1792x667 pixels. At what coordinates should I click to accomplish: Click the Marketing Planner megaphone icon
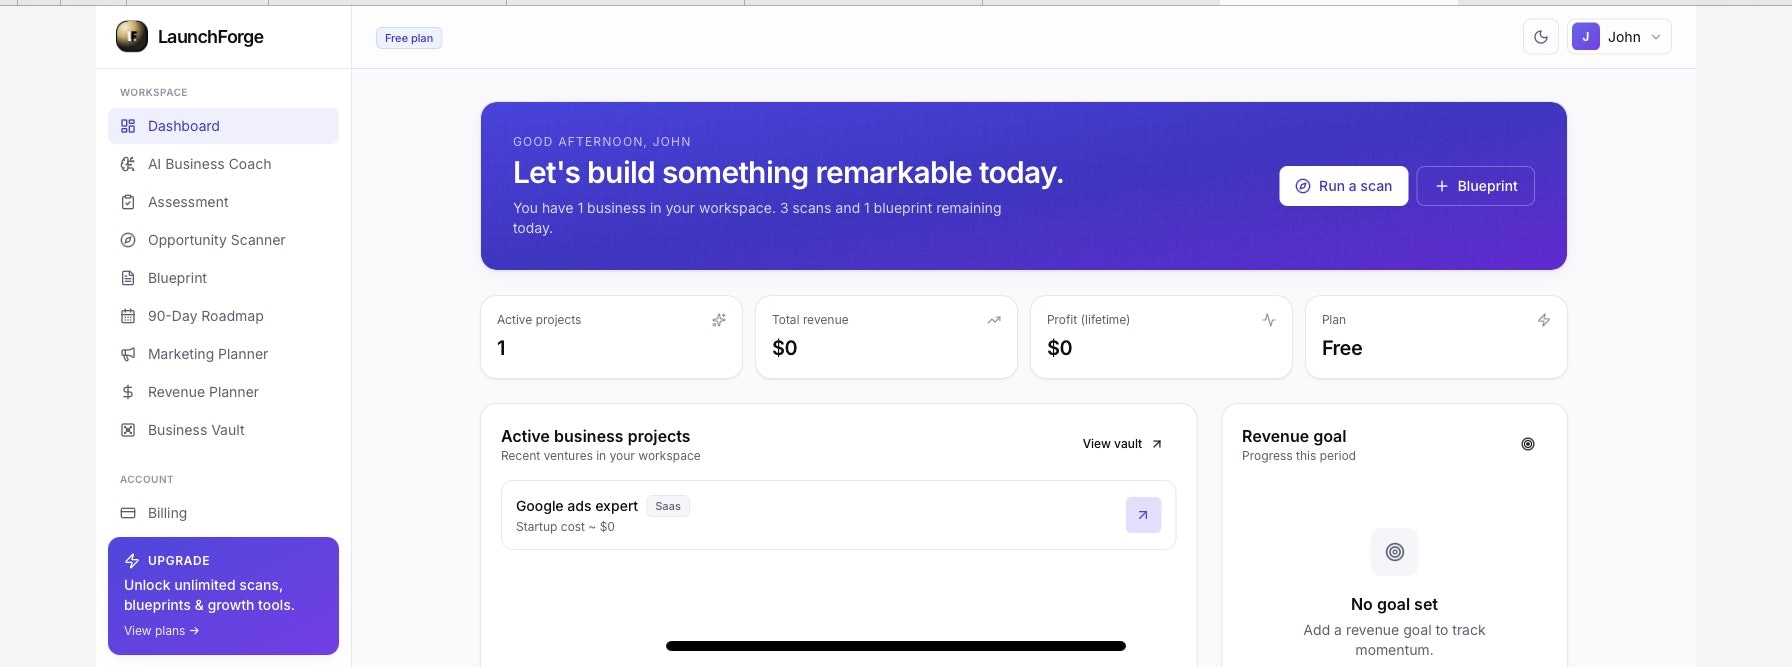pyautogui.click(x=128, y=354)
